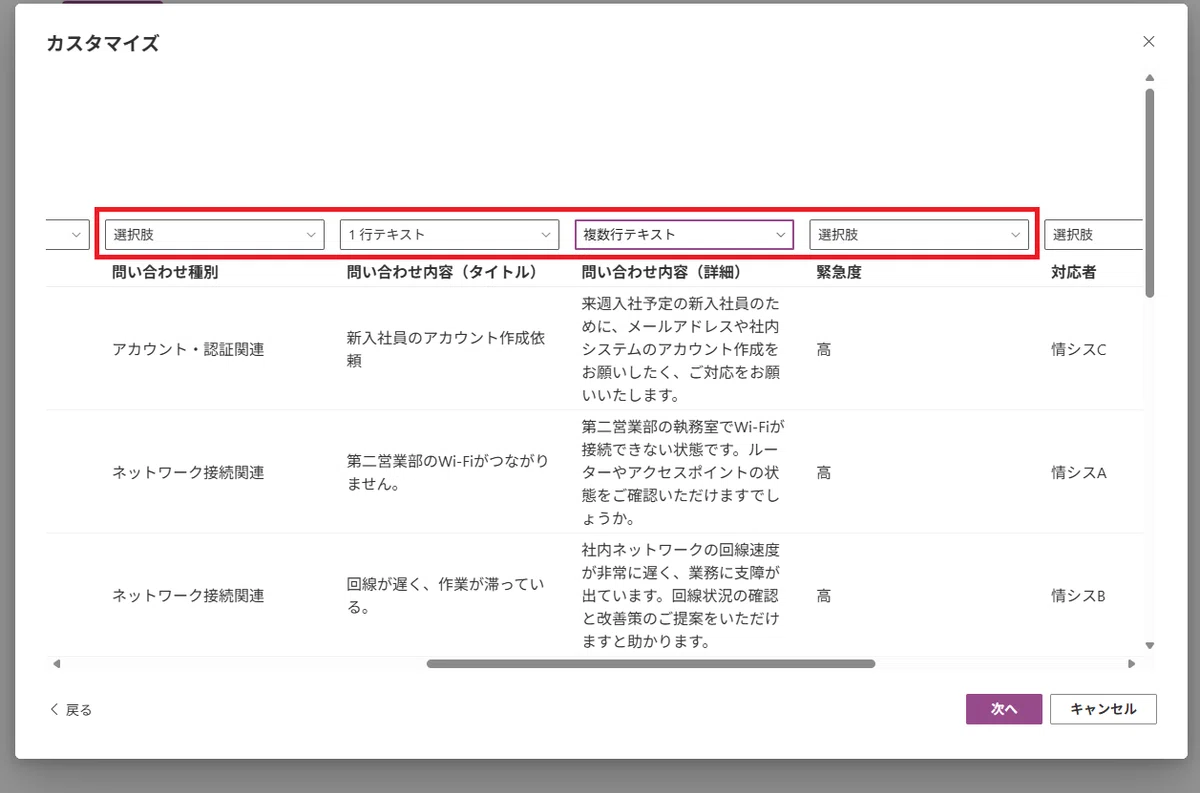
Task: Click the 情シスC cell
Action: (x=1079, y=350)
